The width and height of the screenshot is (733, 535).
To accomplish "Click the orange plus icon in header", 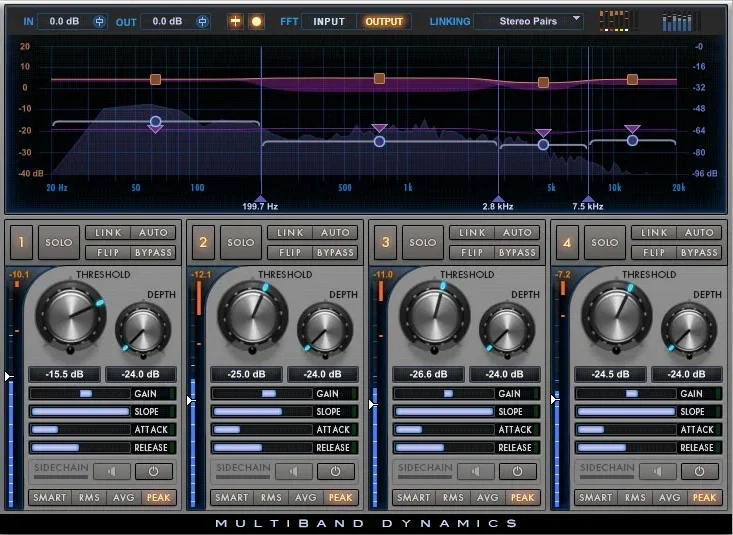I will tap(235, 21).
